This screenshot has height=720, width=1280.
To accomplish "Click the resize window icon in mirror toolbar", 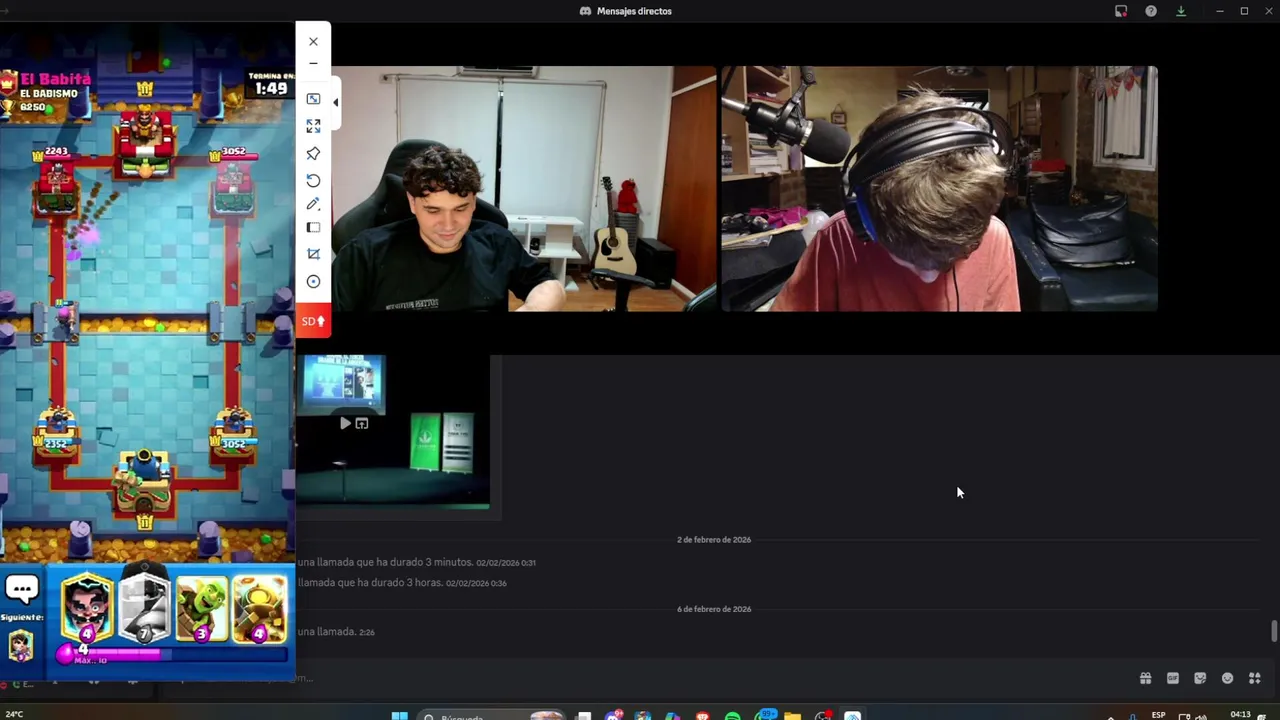I will 313,99.
